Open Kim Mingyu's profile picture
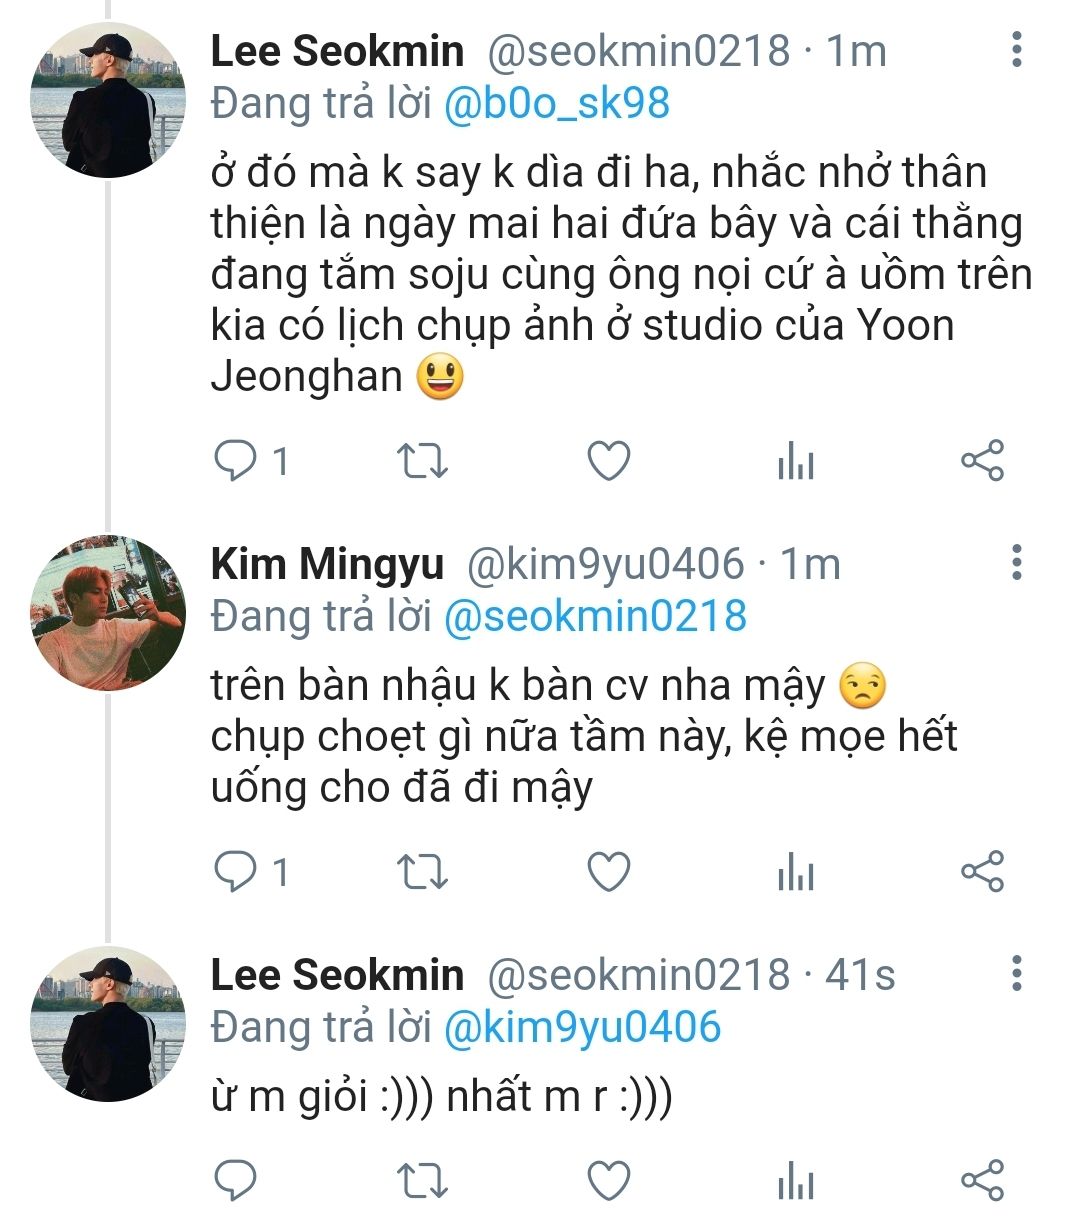This screenshot has width=1080, height=1222. (108, 613)
